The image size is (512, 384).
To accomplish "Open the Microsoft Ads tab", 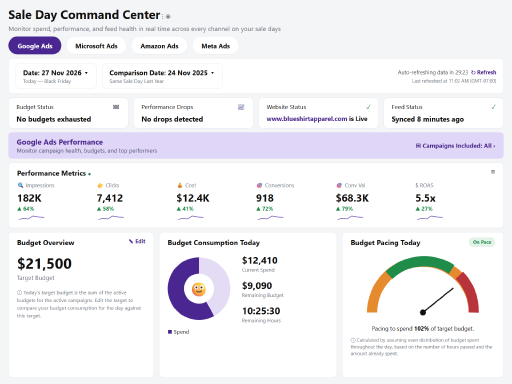I will coord(96,46).
